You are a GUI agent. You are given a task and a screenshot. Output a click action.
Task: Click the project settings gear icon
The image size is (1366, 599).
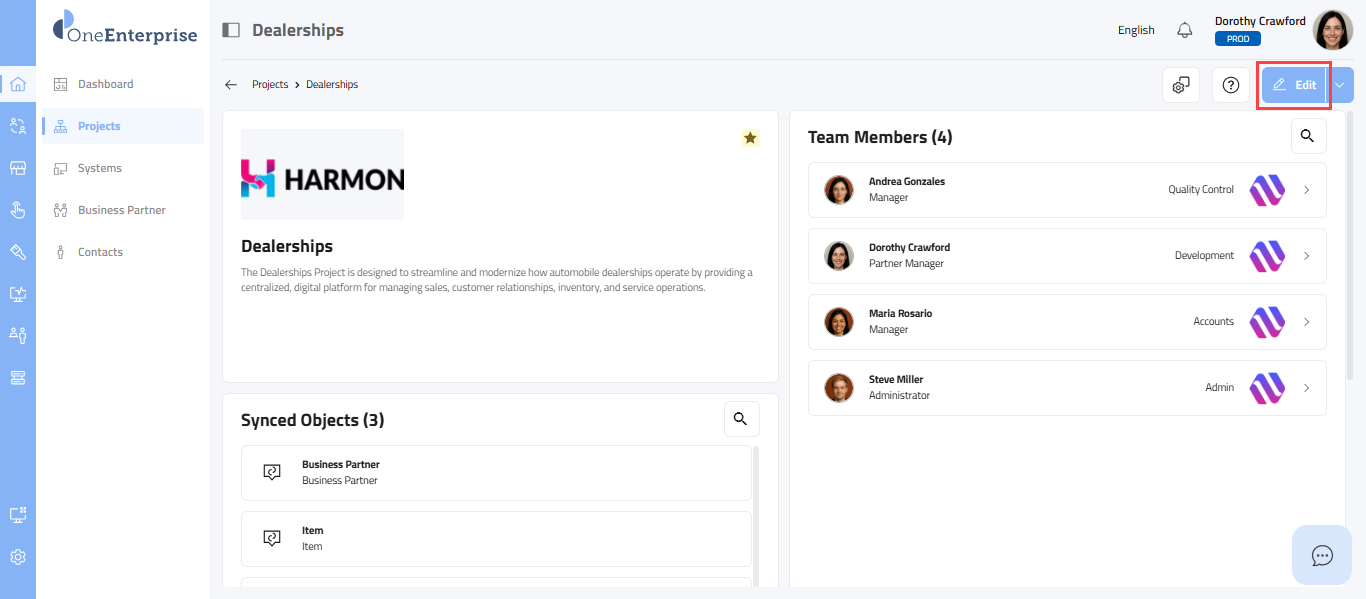click(x=1181, y=85)
